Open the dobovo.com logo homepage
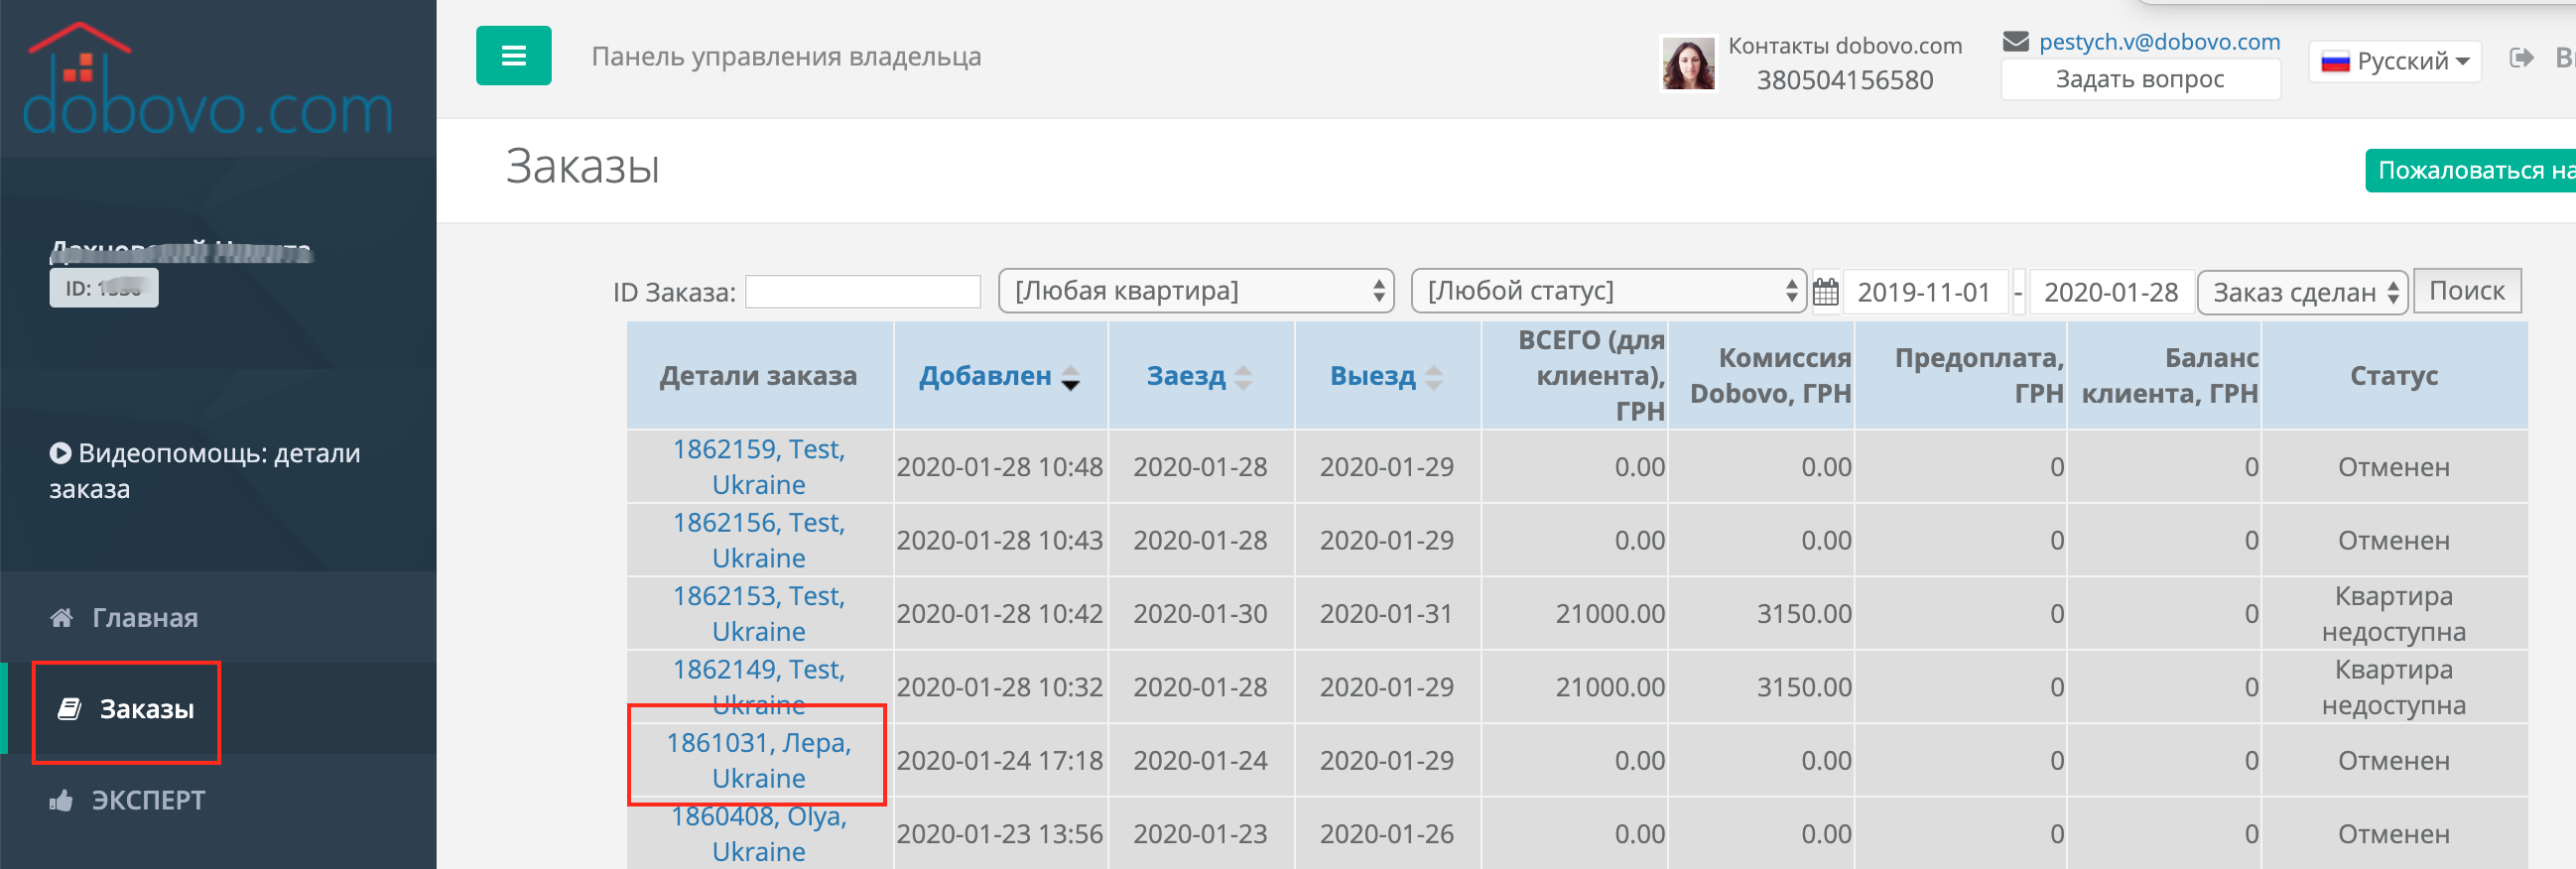The image size is (2576, 869). pyautogui.click(x=208, y=80)
